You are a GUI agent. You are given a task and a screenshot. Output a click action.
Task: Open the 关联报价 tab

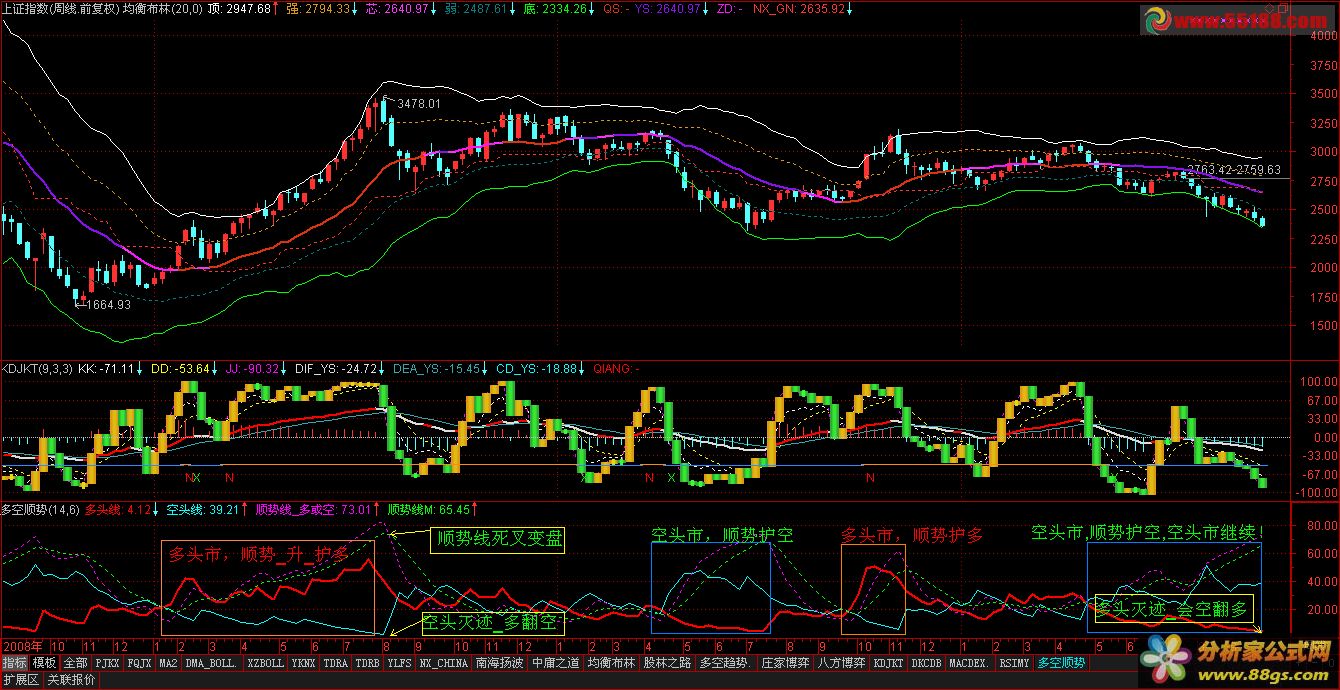[70, 680]
